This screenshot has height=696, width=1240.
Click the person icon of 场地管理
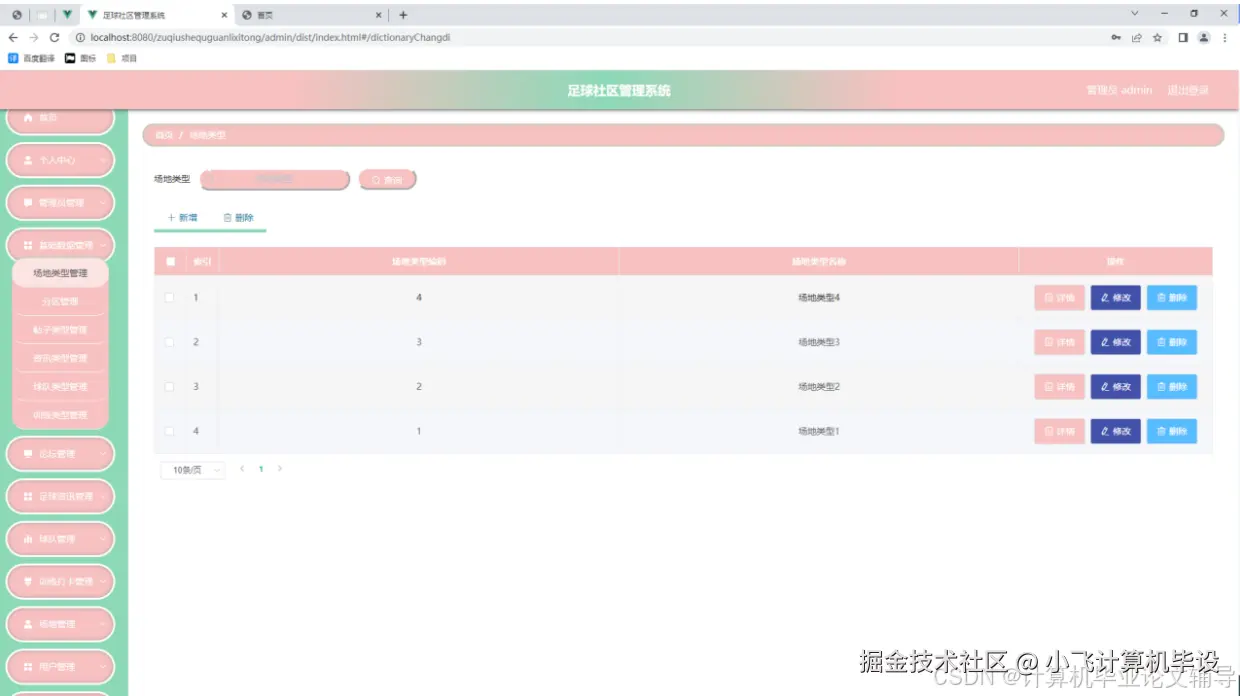pos(29,624)
